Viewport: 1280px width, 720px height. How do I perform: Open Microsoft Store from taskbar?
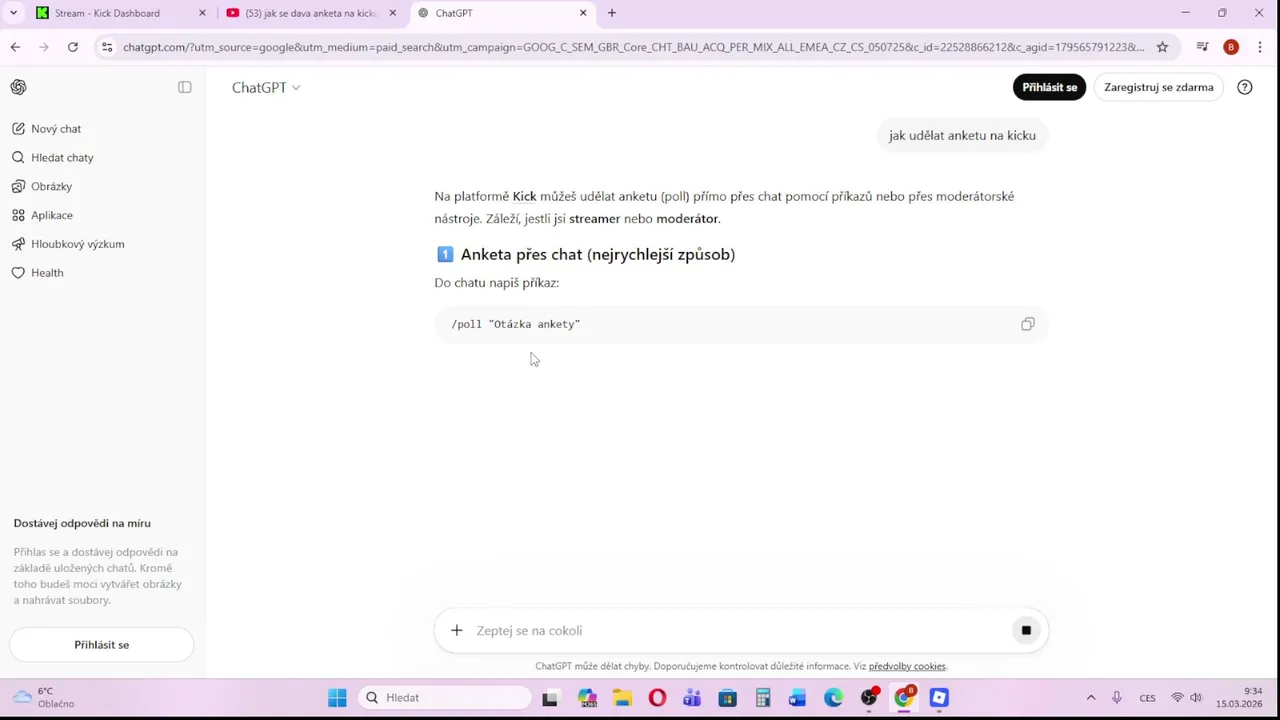(727, 698)
